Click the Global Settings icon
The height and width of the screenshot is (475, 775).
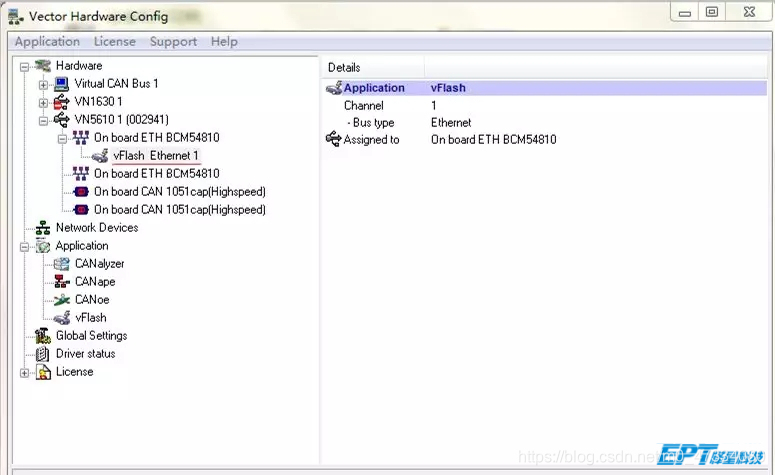click(43, 336)
